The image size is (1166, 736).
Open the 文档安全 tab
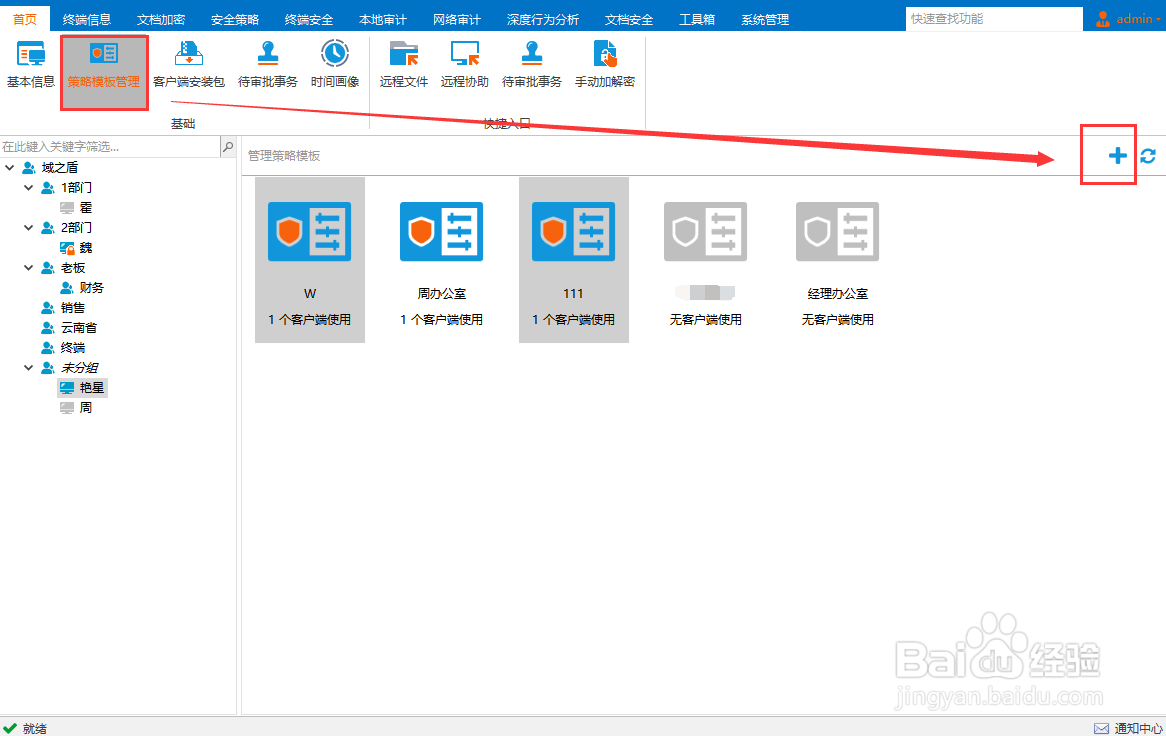[629, 19]
